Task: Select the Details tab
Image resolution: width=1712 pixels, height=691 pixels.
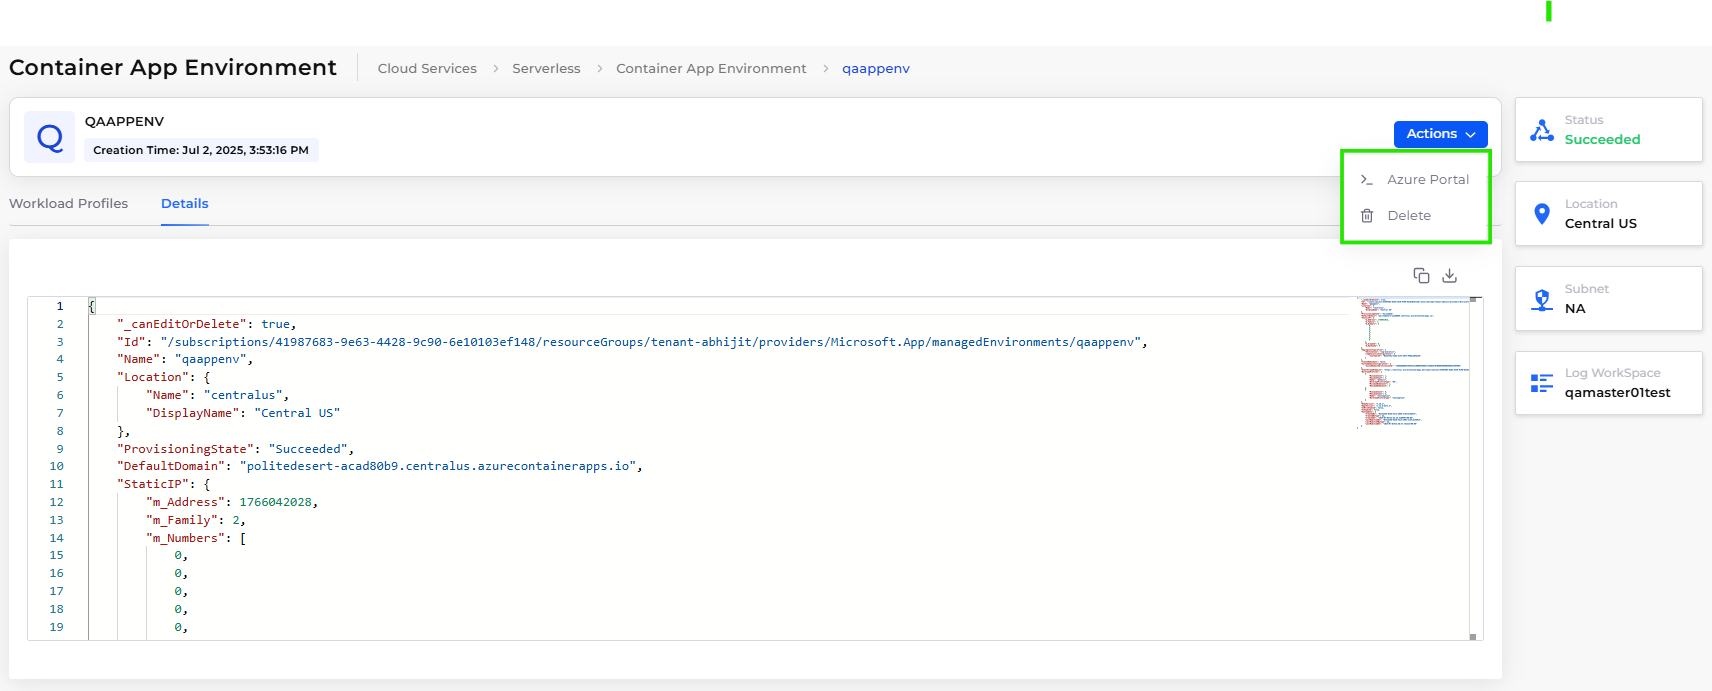Action: (185, 204)
